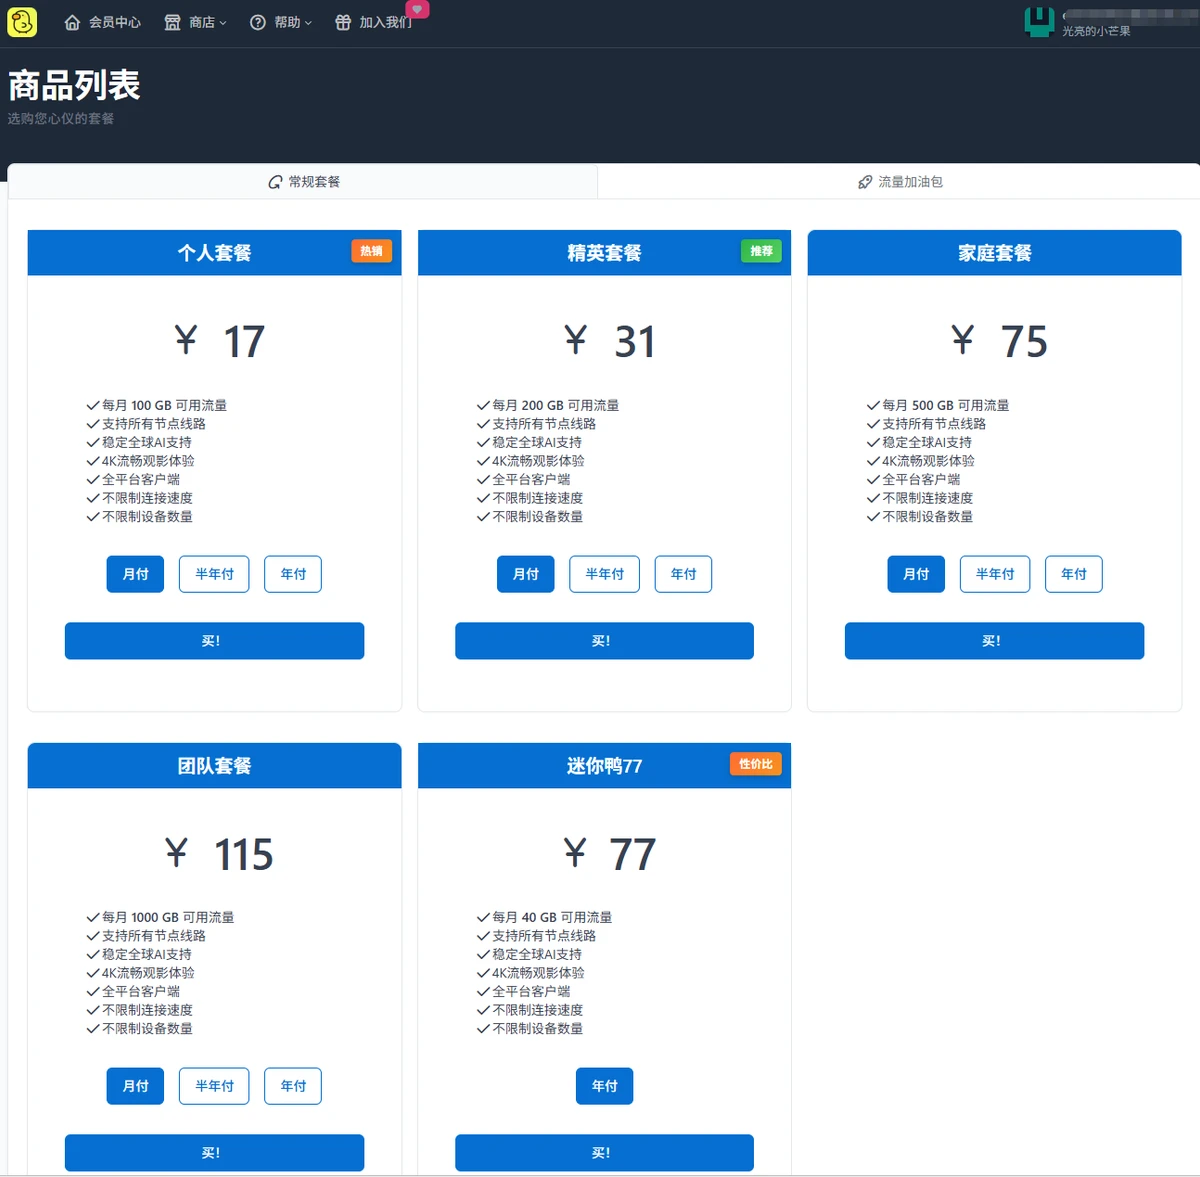Click the ¥ 115 price
The height and width of the screenshot is (1177, 1200).
pos(219,854)
